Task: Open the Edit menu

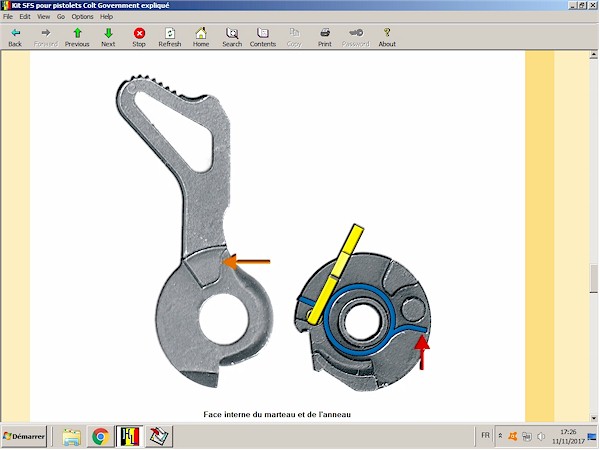Action: [25, 16]
